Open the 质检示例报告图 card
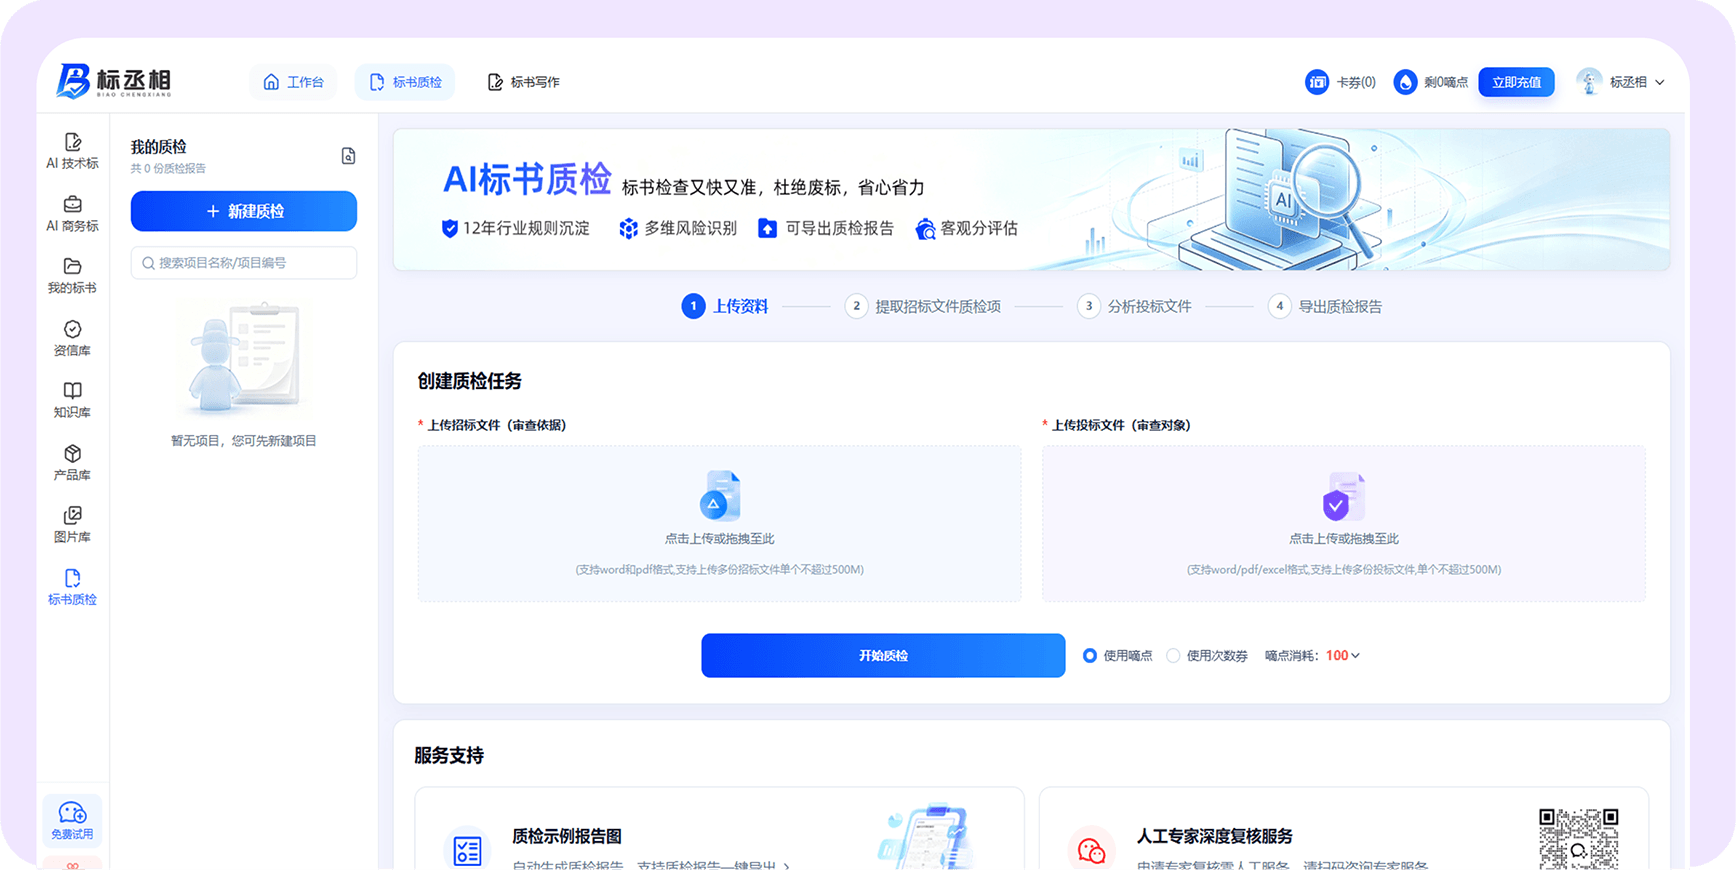This screenshot has height=870, width=1736. click(720, 829)
